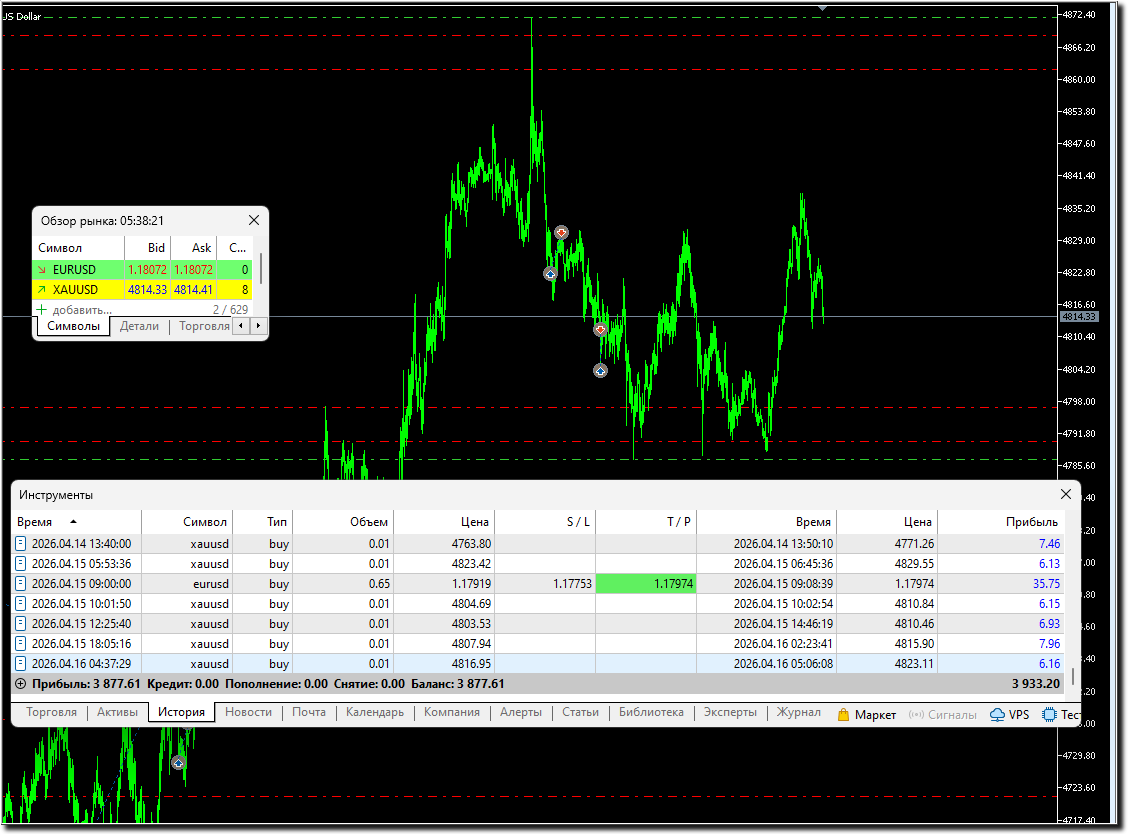Sort the history by the Время column
This screenshot has width=1128, height=834.
tap(35, 522)
